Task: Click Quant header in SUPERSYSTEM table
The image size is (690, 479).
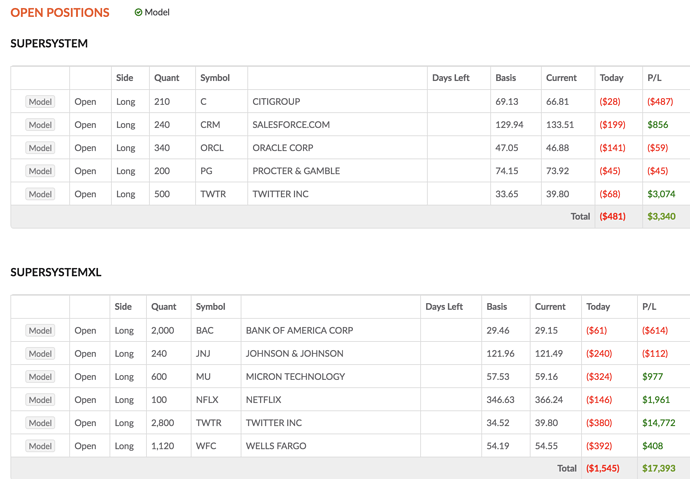Action: click(x=166, y=78)
